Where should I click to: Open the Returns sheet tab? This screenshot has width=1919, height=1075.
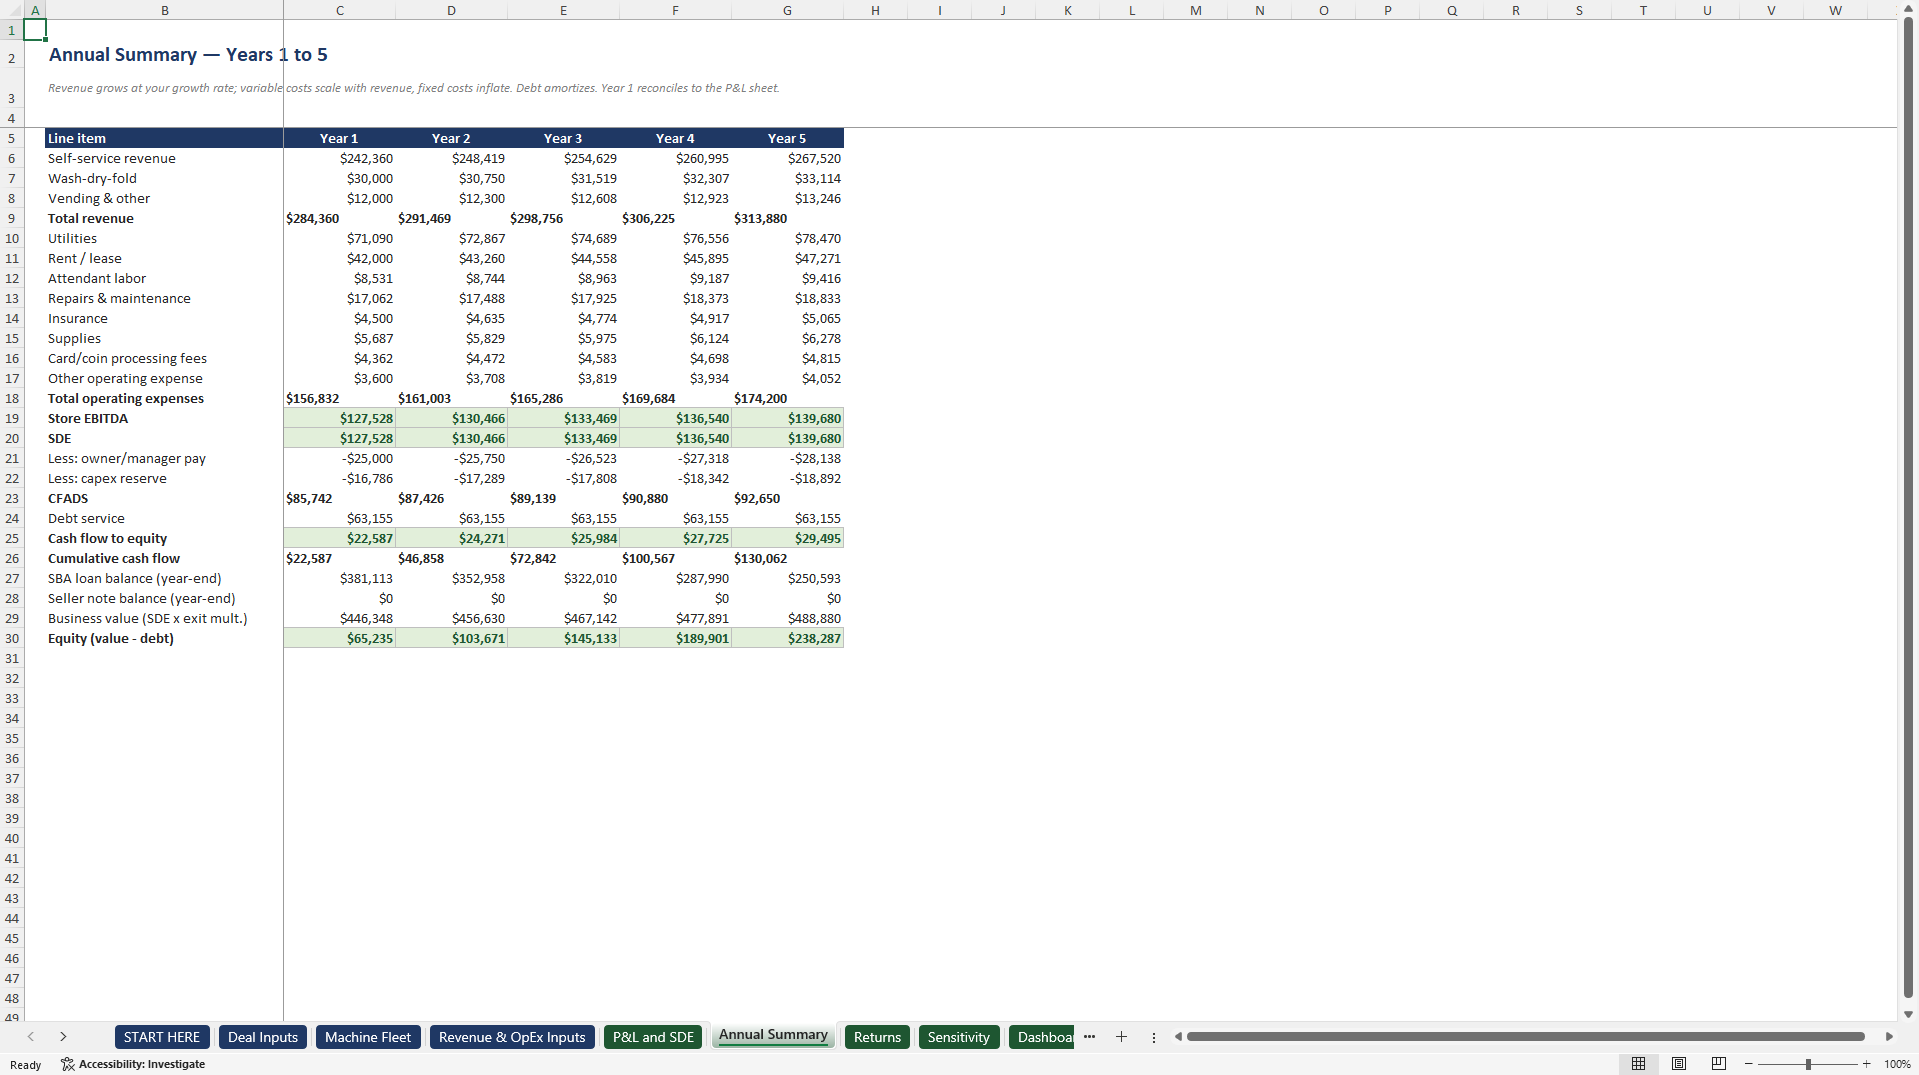(x=877, y=1037)
